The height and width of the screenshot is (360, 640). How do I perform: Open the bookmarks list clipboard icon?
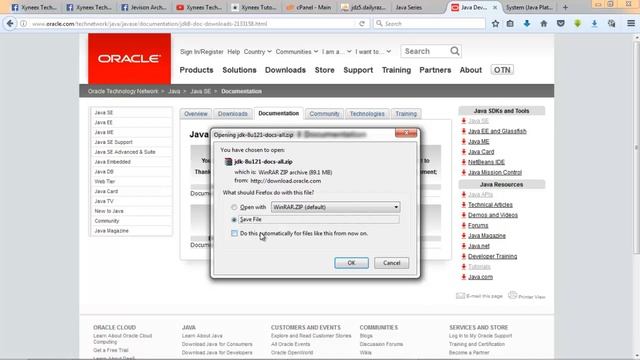click(510, 24)
